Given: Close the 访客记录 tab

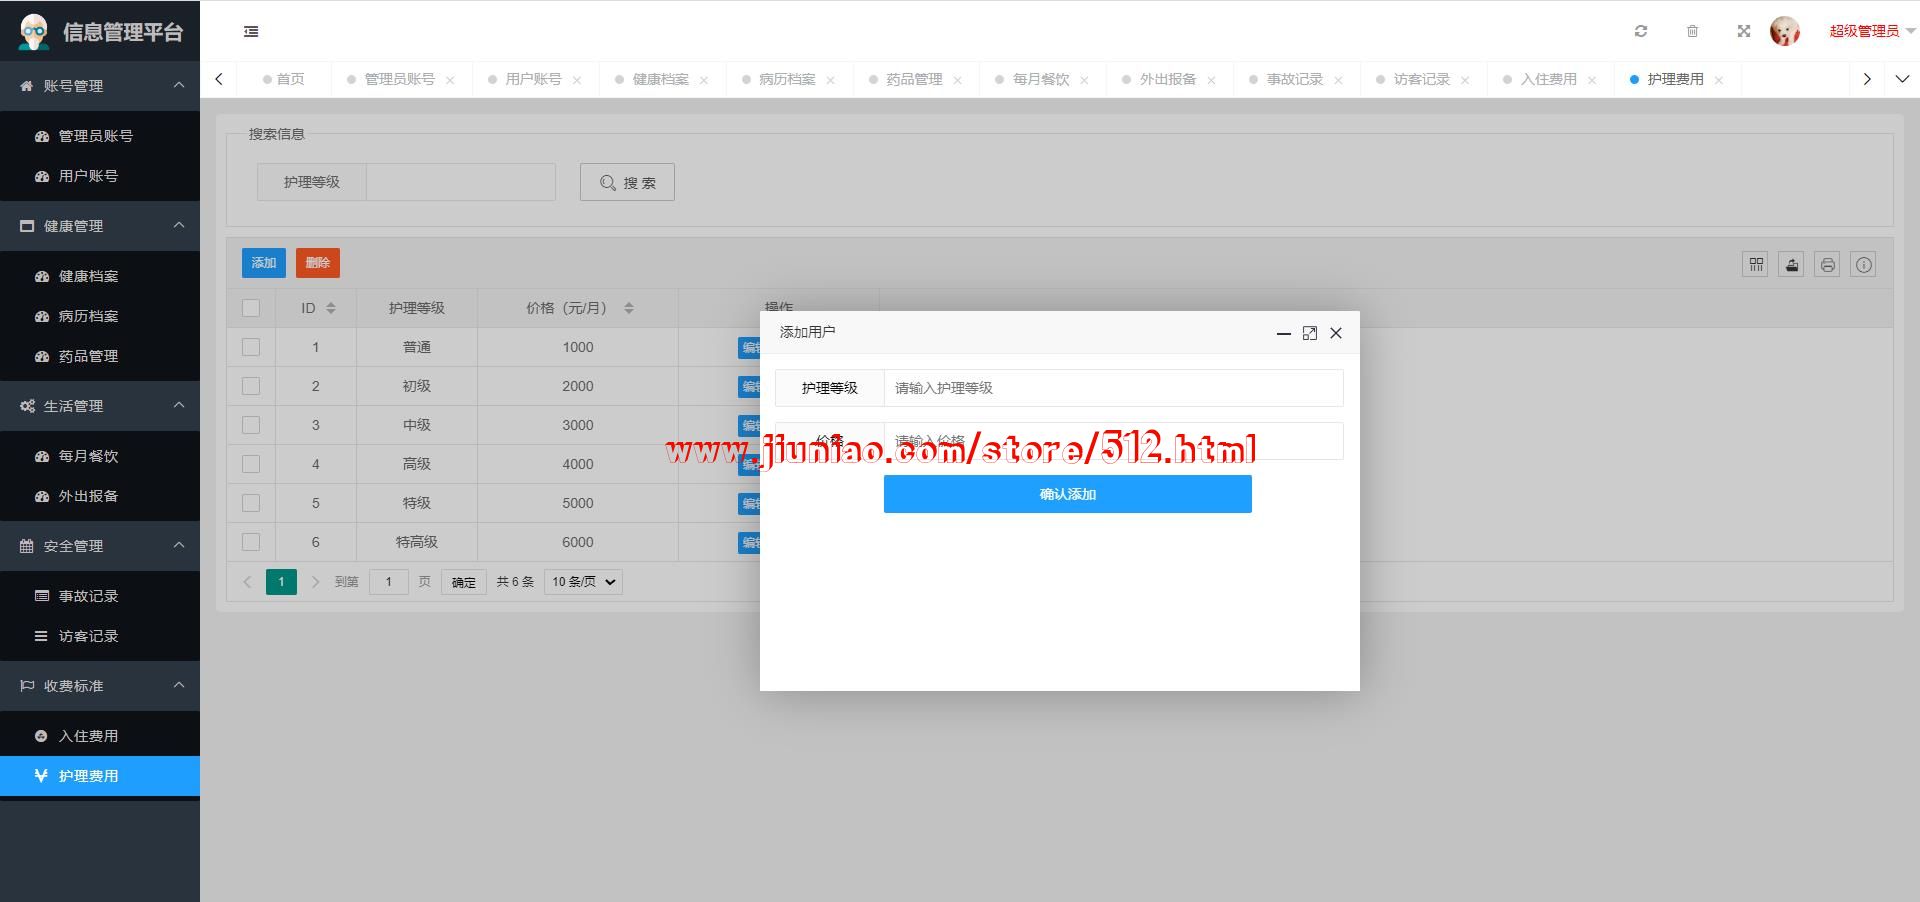Looking at the screenshot, I should tap(1465, 80).
